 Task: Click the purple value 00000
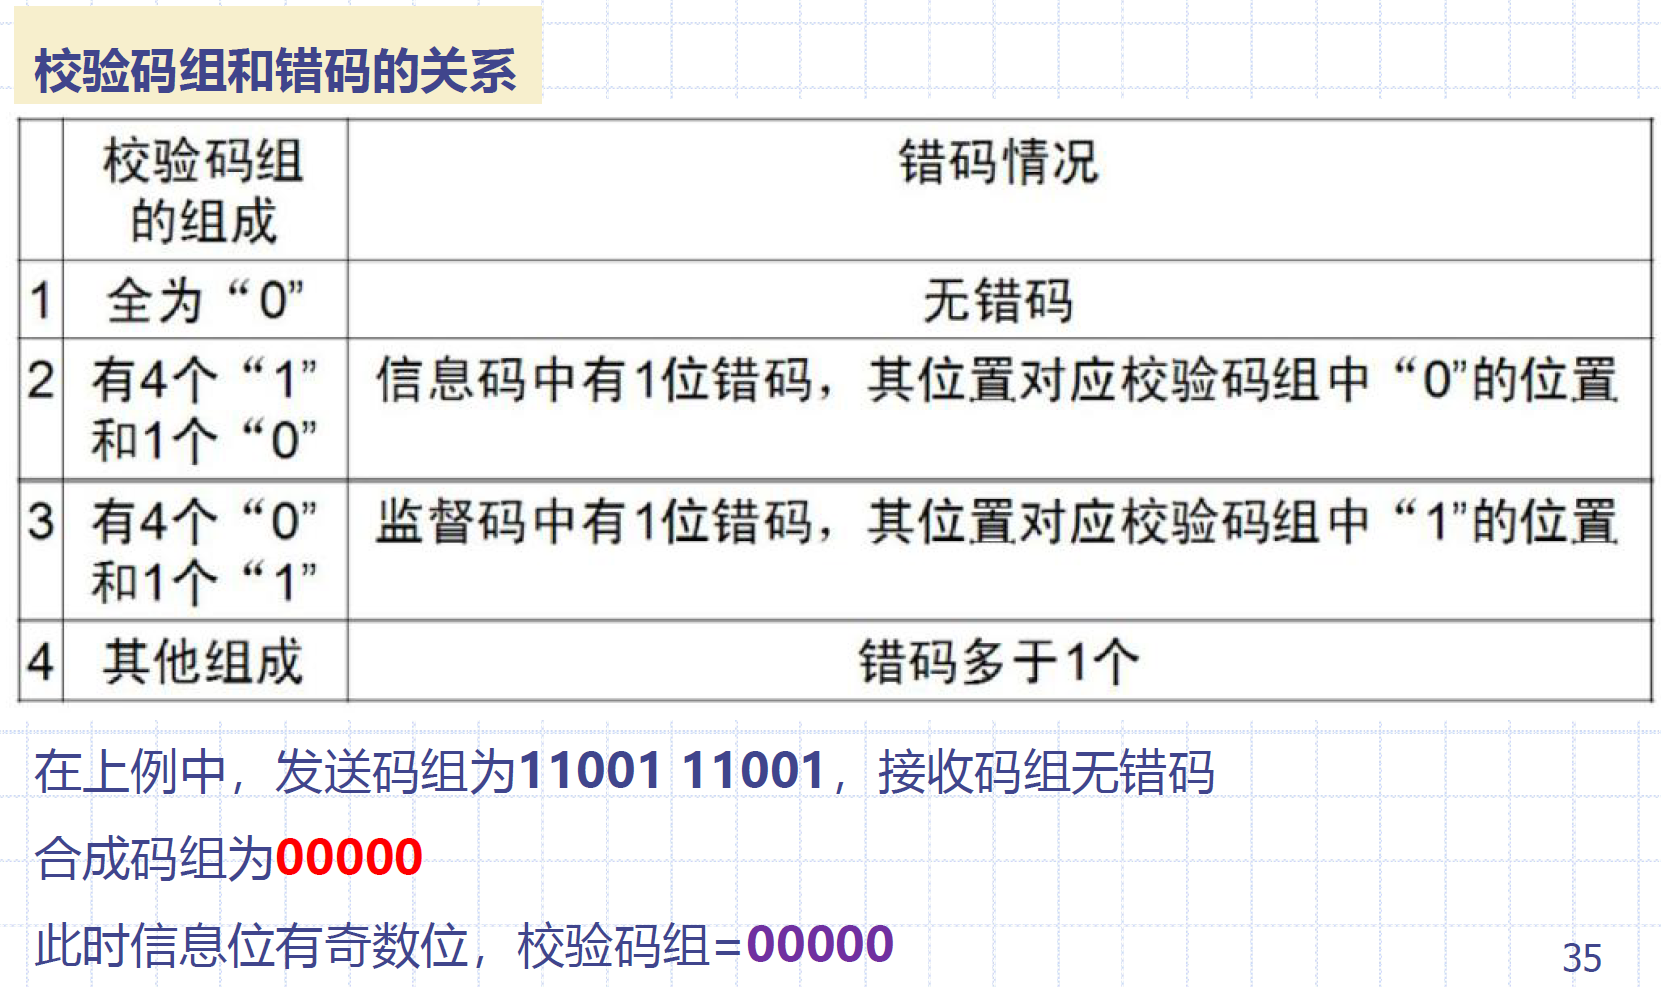tap(820, 944)
